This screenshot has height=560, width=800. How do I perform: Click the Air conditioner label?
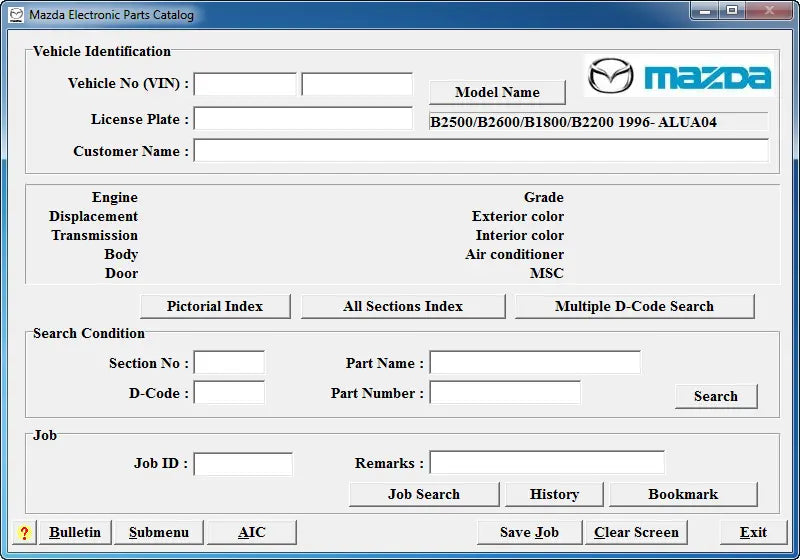click(x=514, y=254)
